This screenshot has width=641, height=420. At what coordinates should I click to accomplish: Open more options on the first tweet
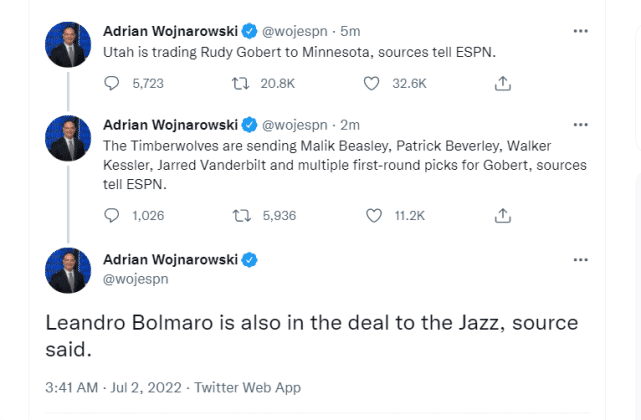pyautogui.click(x=580, y=30)
